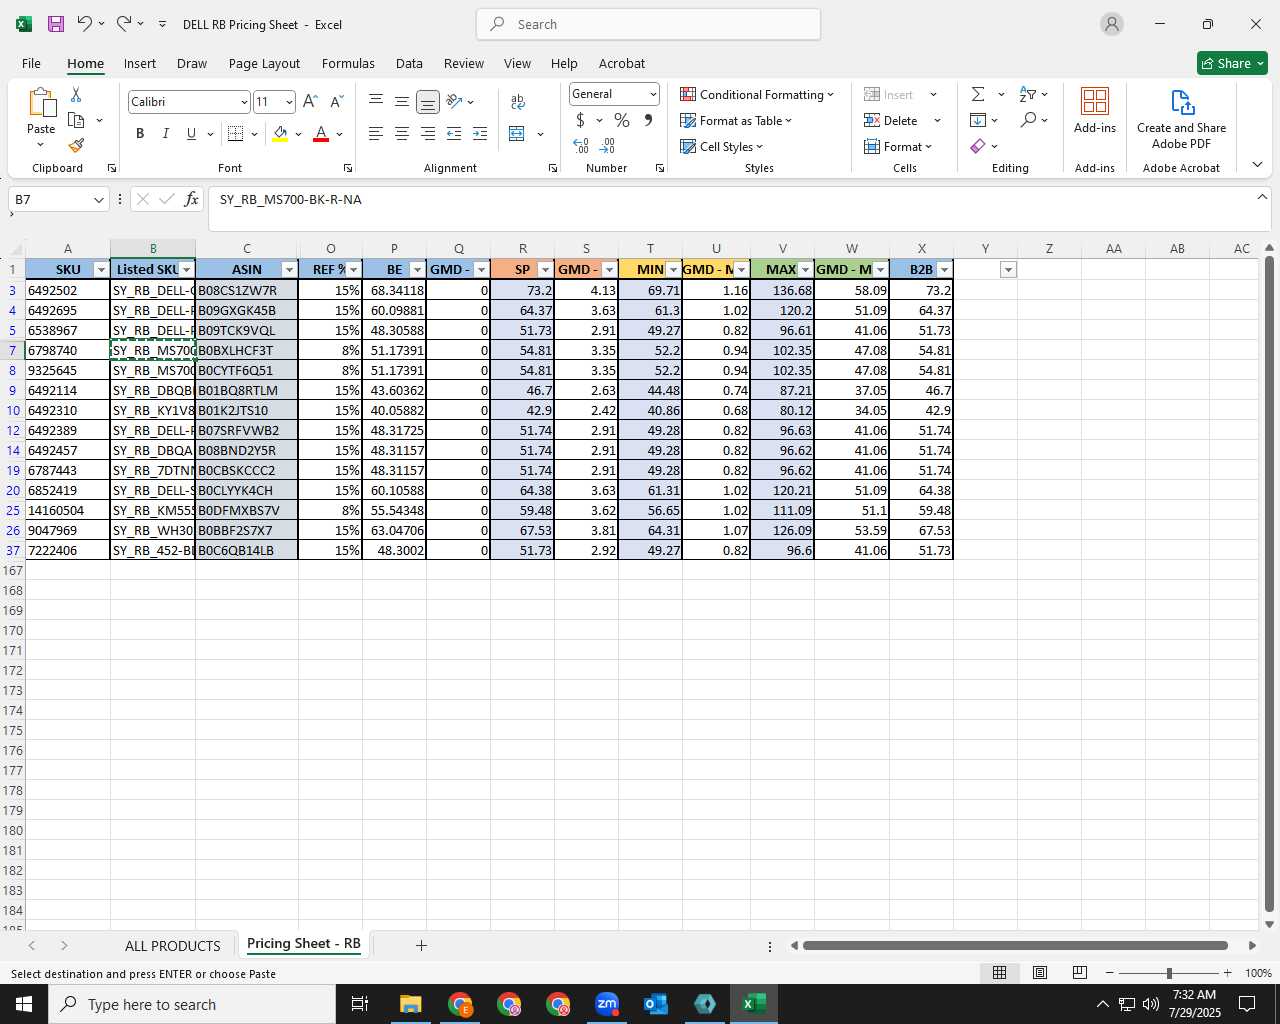Click Decrease Decimal icon

(x=607, y=146)
